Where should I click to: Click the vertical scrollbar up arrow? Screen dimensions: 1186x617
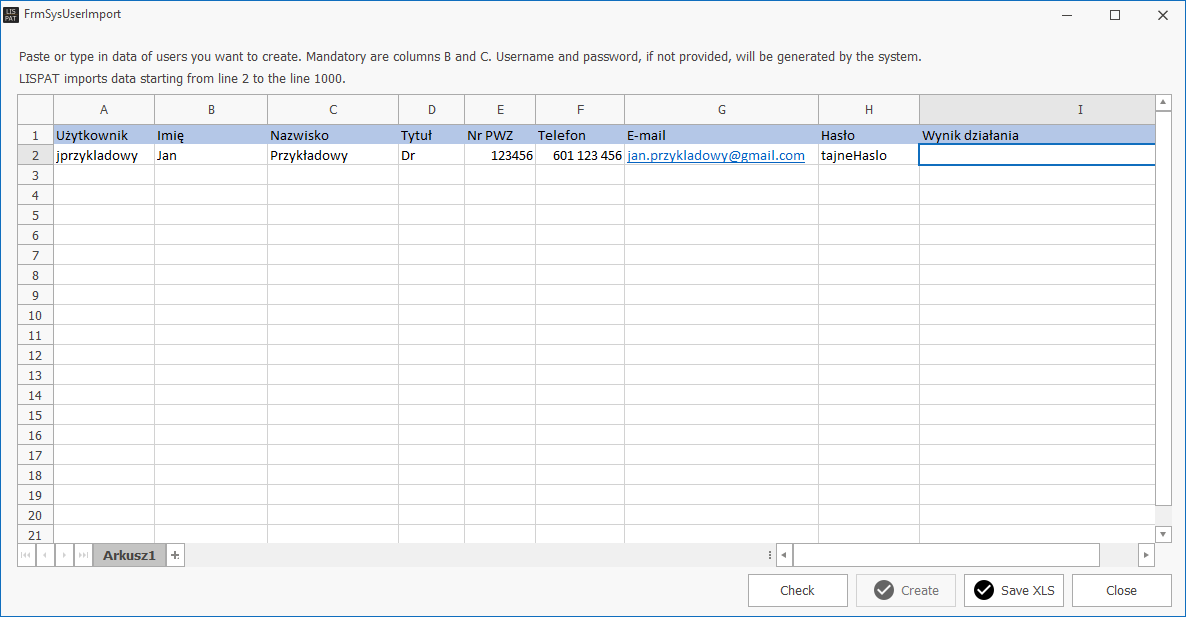[1163, 102]
